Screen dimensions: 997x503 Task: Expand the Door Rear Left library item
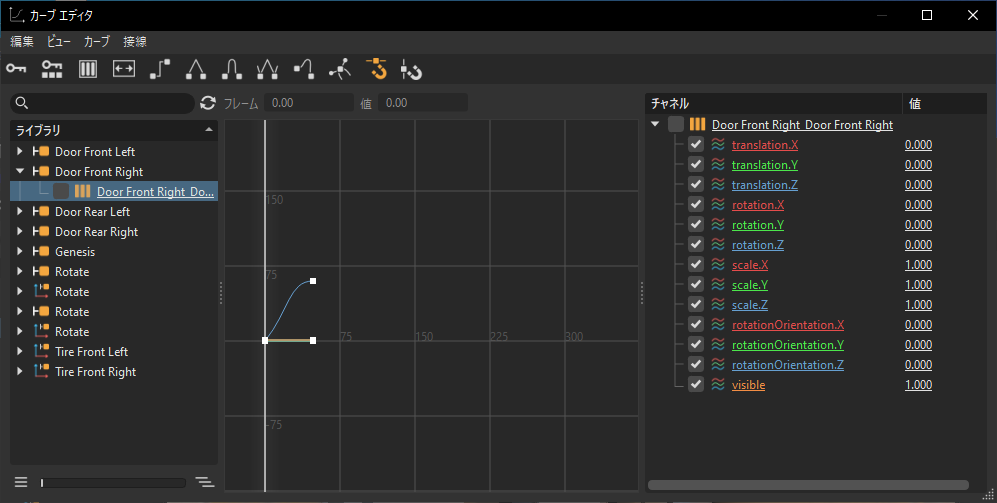pyautogui.click(x=20, y=211)
